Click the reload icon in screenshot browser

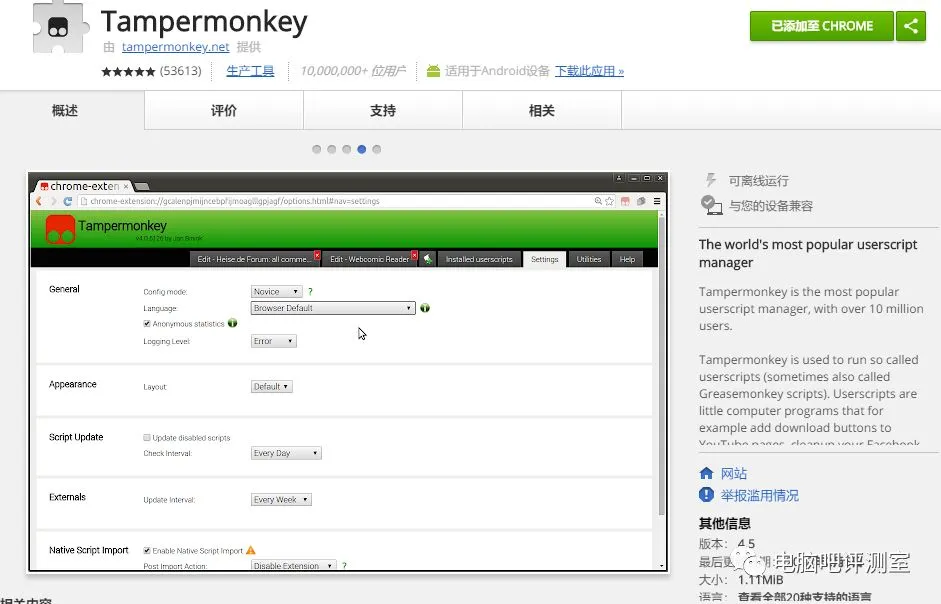pos(68,201)
